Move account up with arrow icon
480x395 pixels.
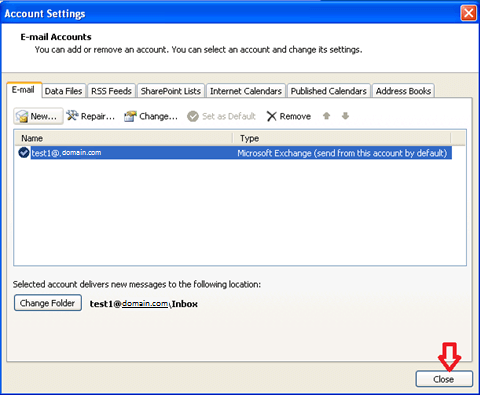click(327, 116)
